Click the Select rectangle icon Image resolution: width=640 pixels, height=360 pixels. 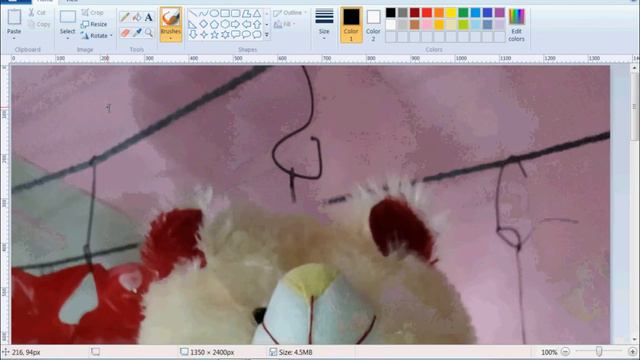[68, 17]
